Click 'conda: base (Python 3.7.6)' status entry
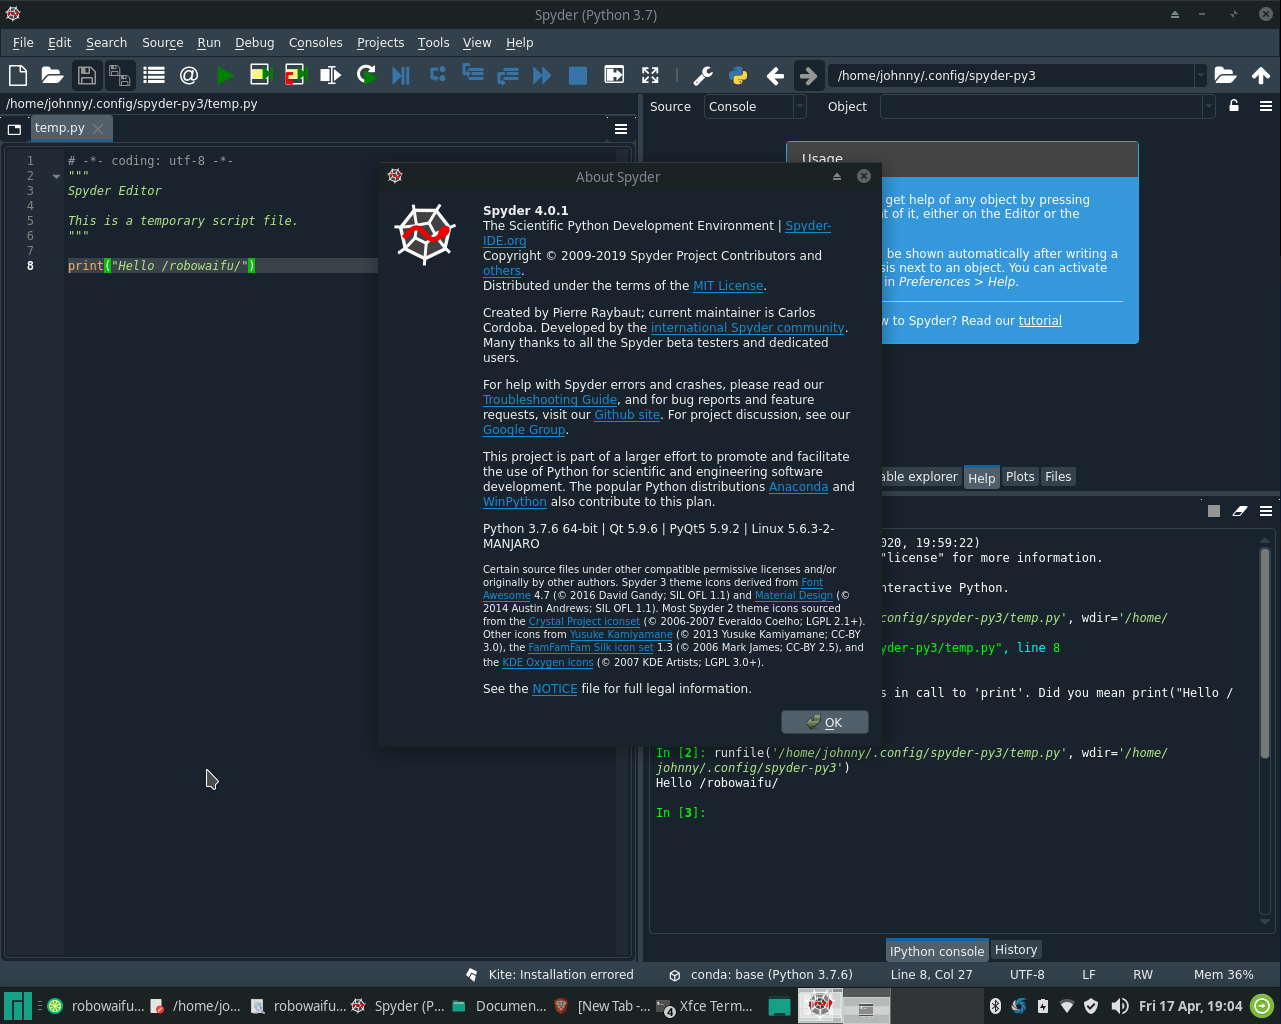 [x=761, y=974]
